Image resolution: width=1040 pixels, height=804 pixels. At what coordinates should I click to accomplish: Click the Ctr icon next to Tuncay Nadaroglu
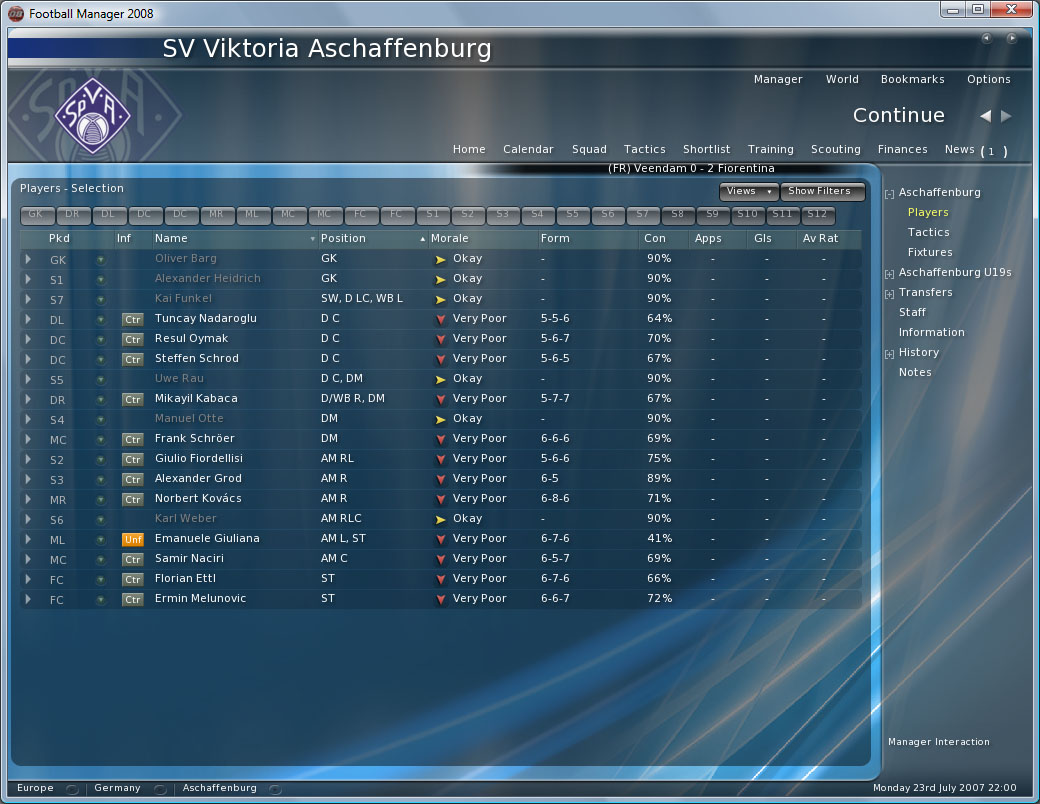pos(132,319)
